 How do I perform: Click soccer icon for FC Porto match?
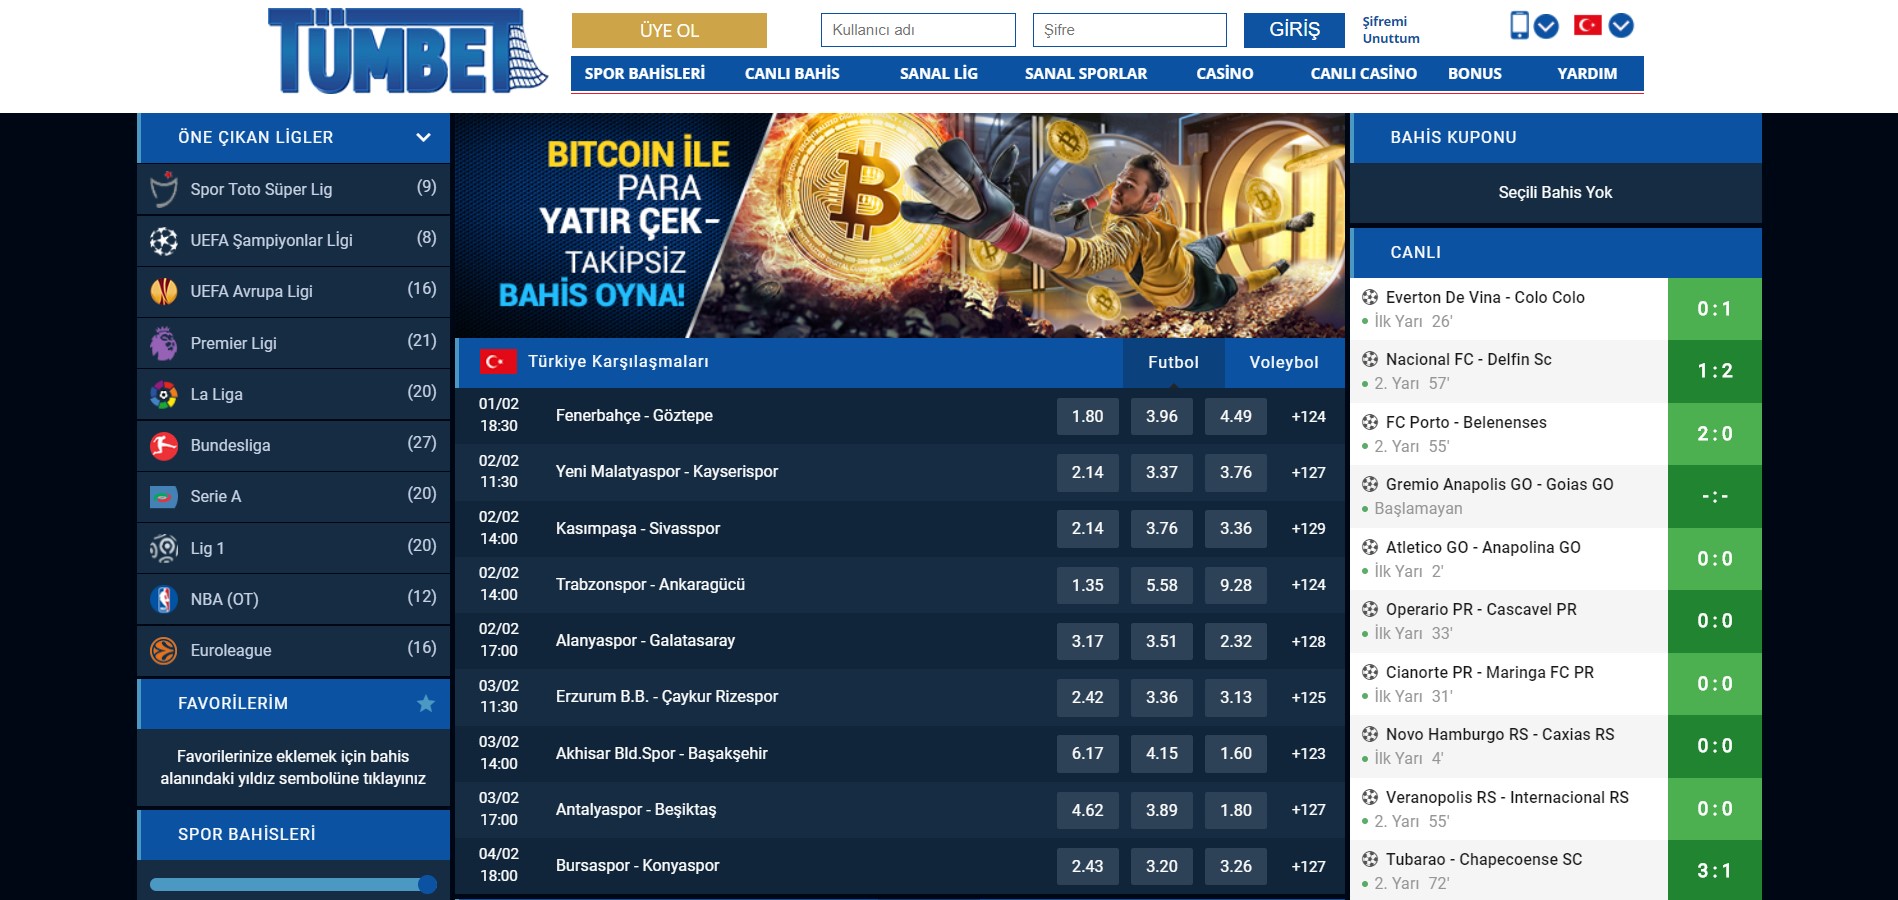point(1370,422)
